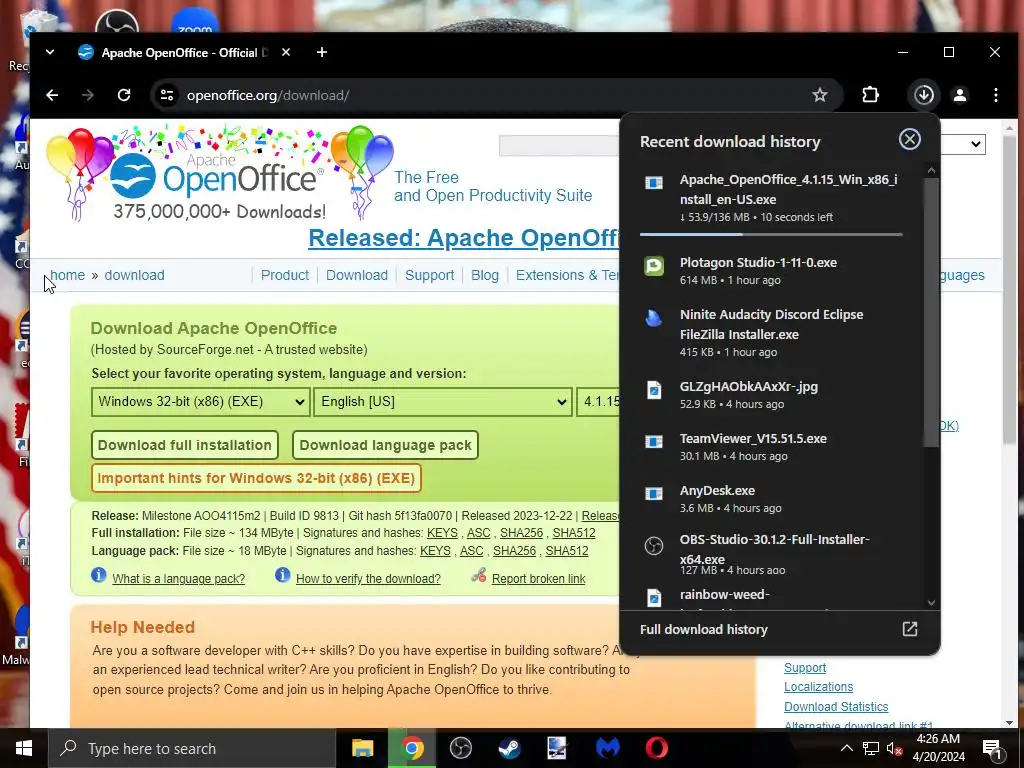Open Opera browser from the taskbar
Viewport: 1024px width, 768px height.
656,748
